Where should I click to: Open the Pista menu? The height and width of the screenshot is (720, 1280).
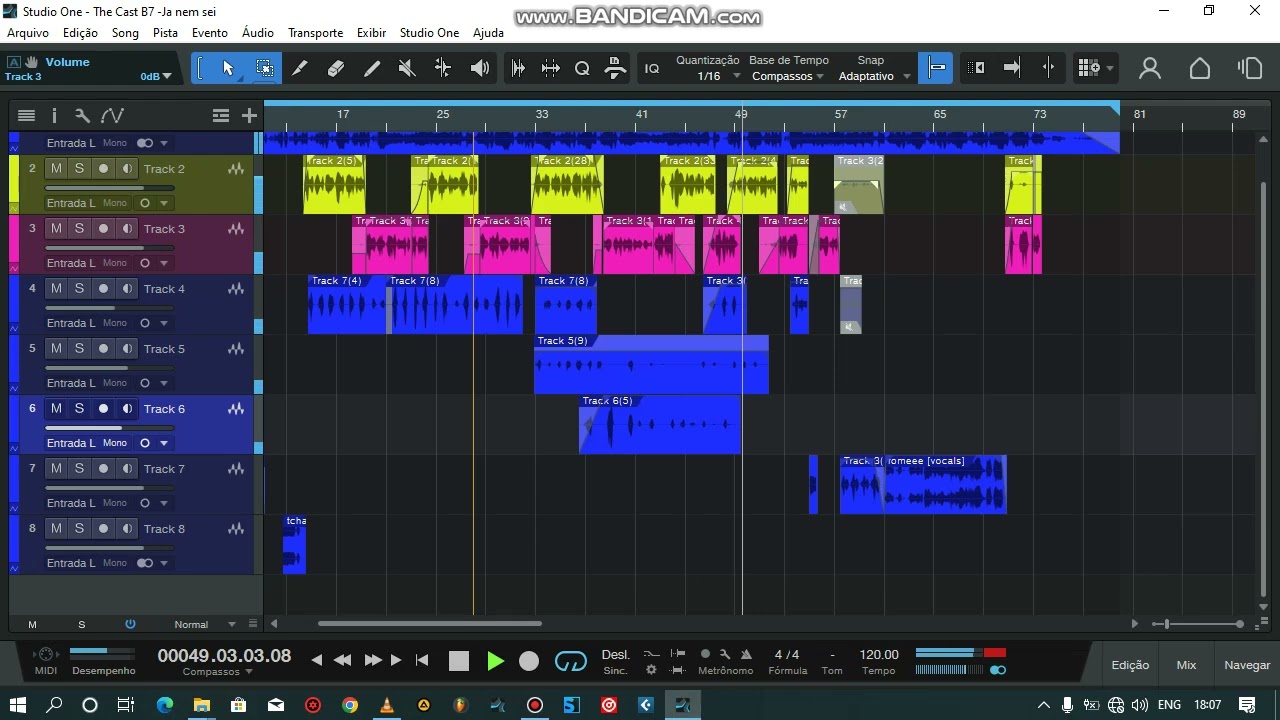[x=165, y=33]
